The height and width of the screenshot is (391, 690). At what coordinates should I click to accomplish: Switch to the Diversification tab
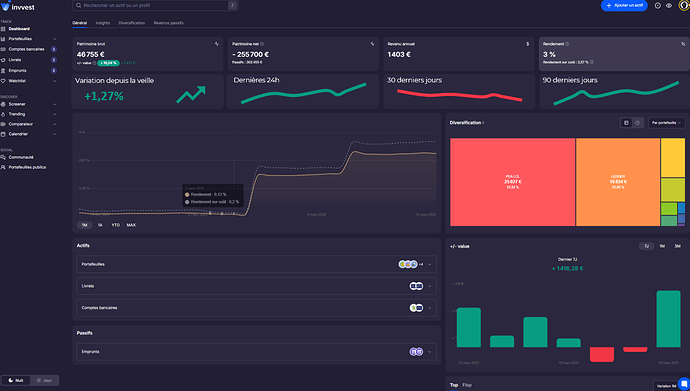[132, 23]
